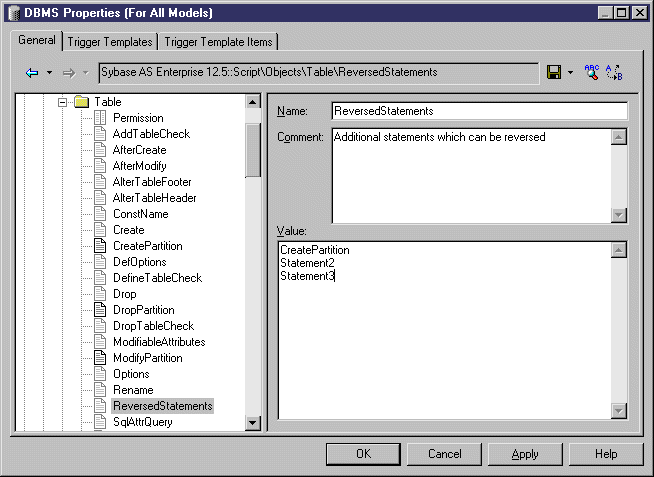Viewport: 654px width, 477px height.
Task: Select DefOptions in the tree
Action: coord(140,262)
